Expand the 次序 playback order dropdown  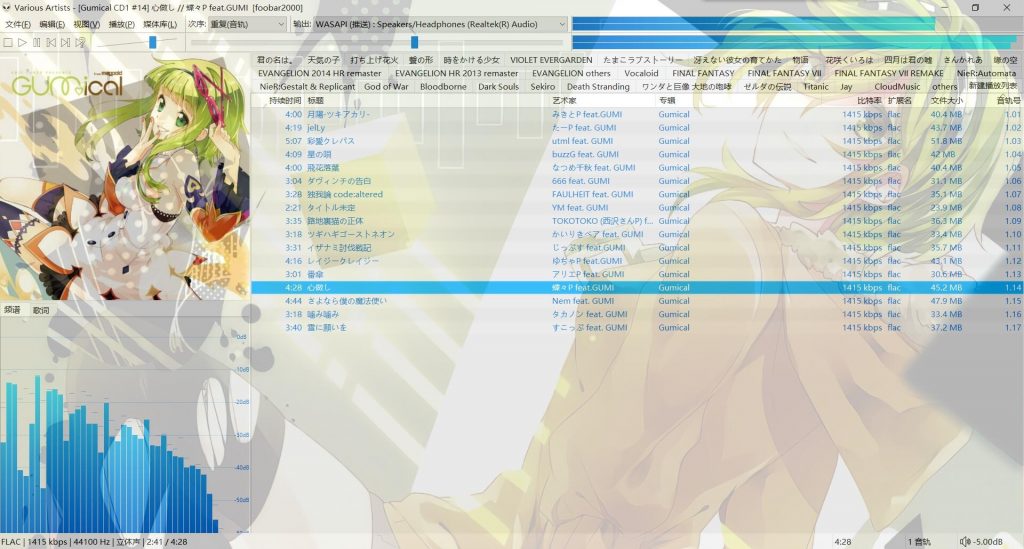(x=247, y=24)
